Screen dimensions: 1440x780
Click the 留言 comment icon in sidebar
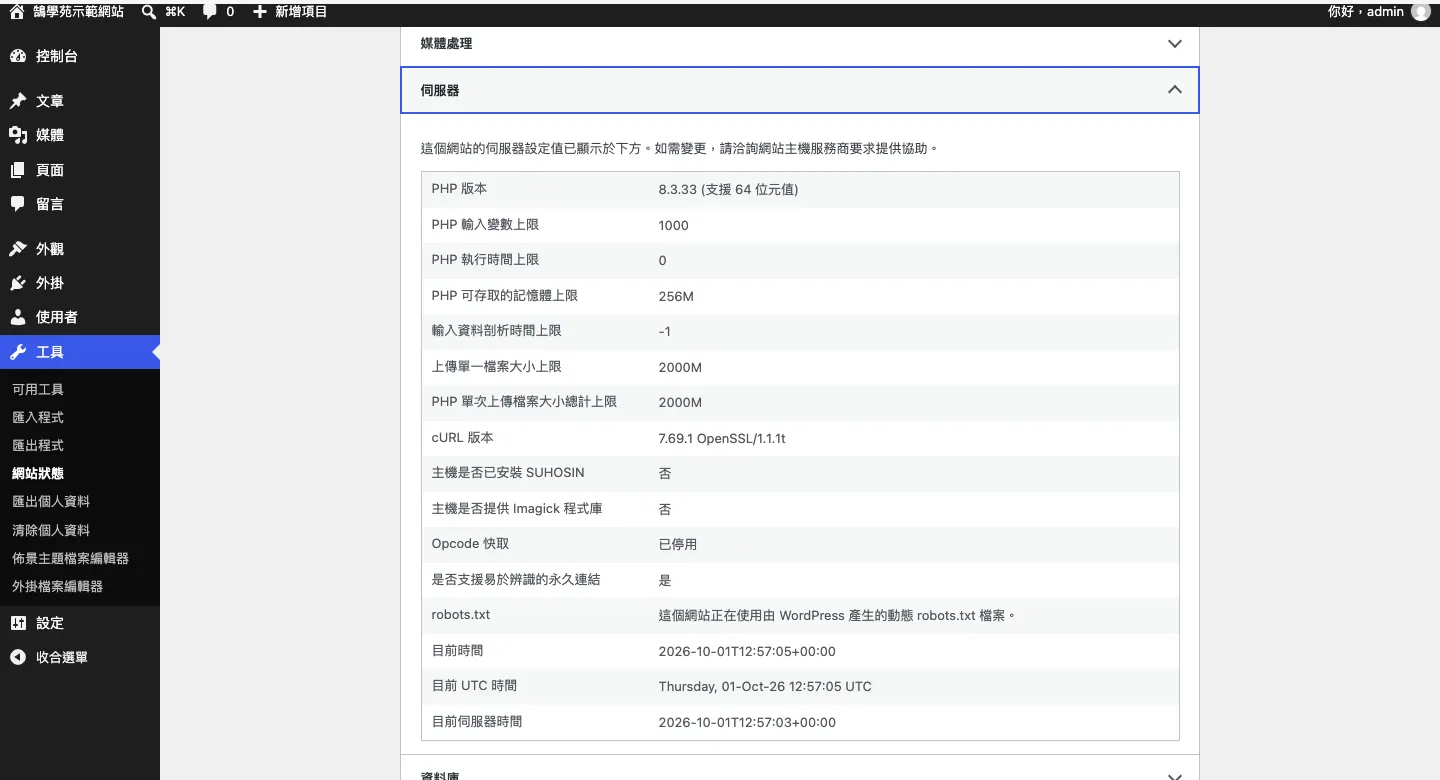point(18,204)
